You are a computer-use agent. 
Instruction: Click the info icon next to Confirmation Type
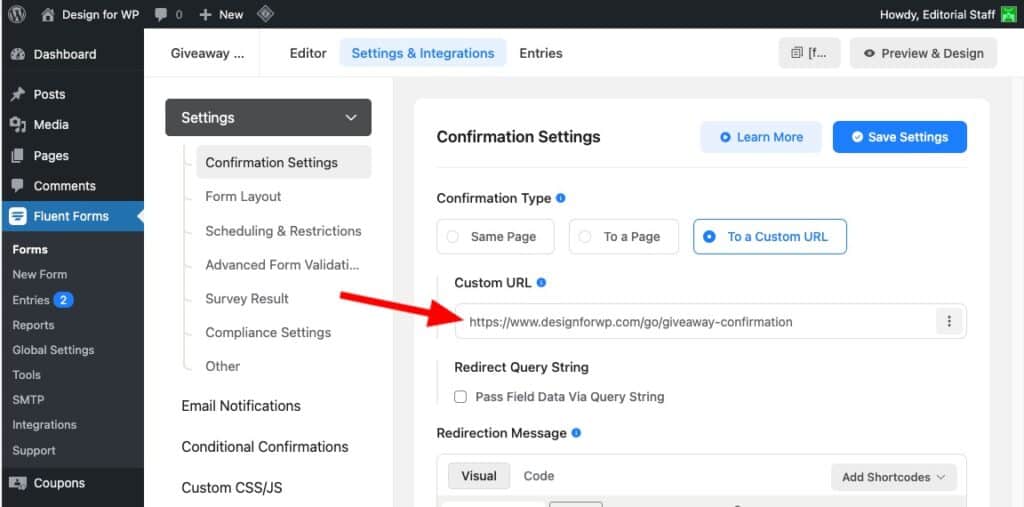[x=561, y=198]
